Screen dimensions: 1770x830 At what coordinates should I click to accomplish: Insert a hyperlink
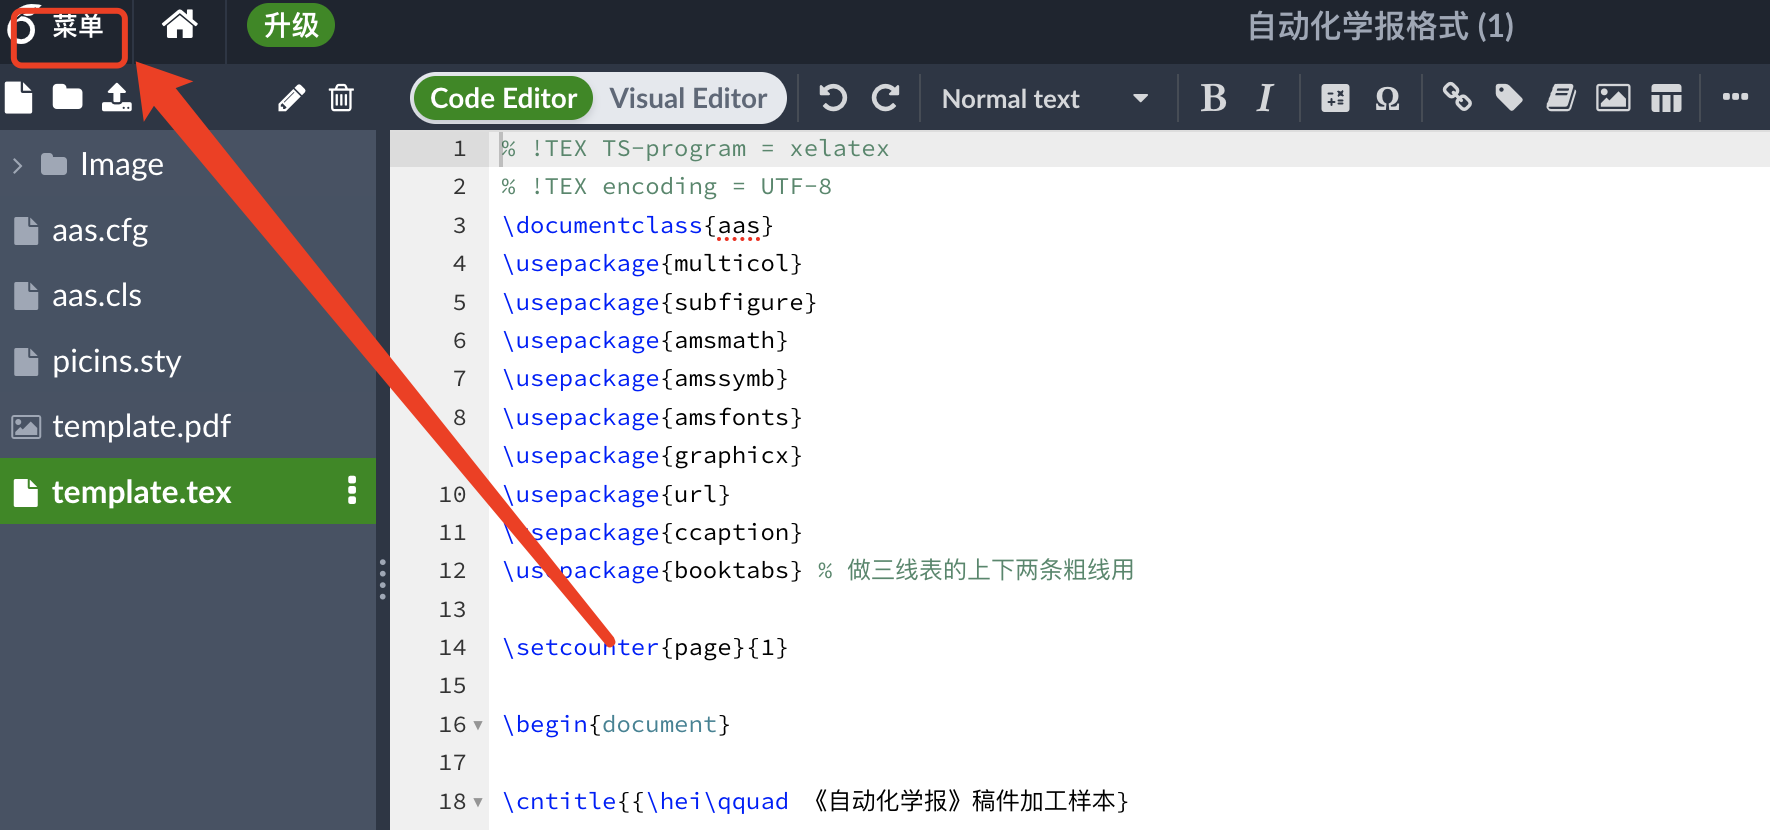coord(1457,97)
